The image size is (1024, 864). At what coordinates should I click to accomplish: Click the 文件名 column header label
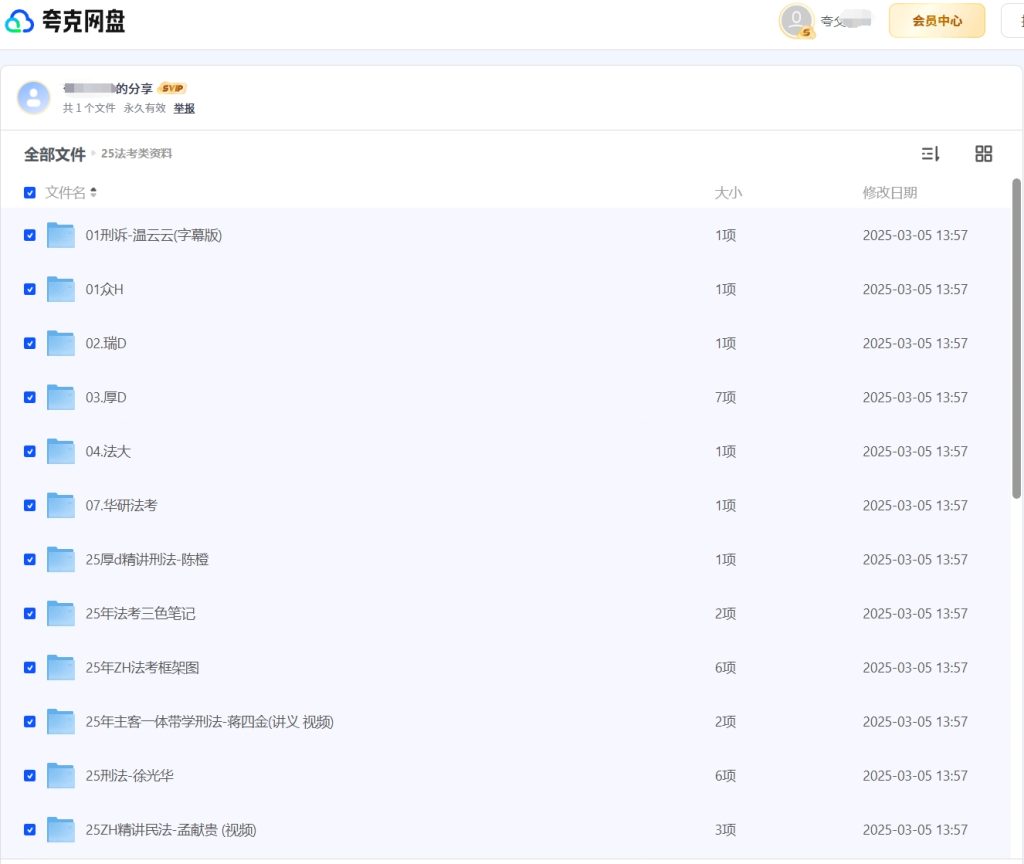tap(65, 193)
